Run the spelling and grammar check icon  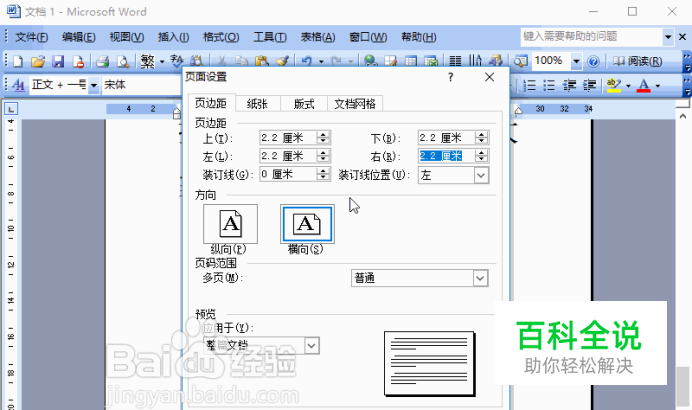[x=177, y=60]
